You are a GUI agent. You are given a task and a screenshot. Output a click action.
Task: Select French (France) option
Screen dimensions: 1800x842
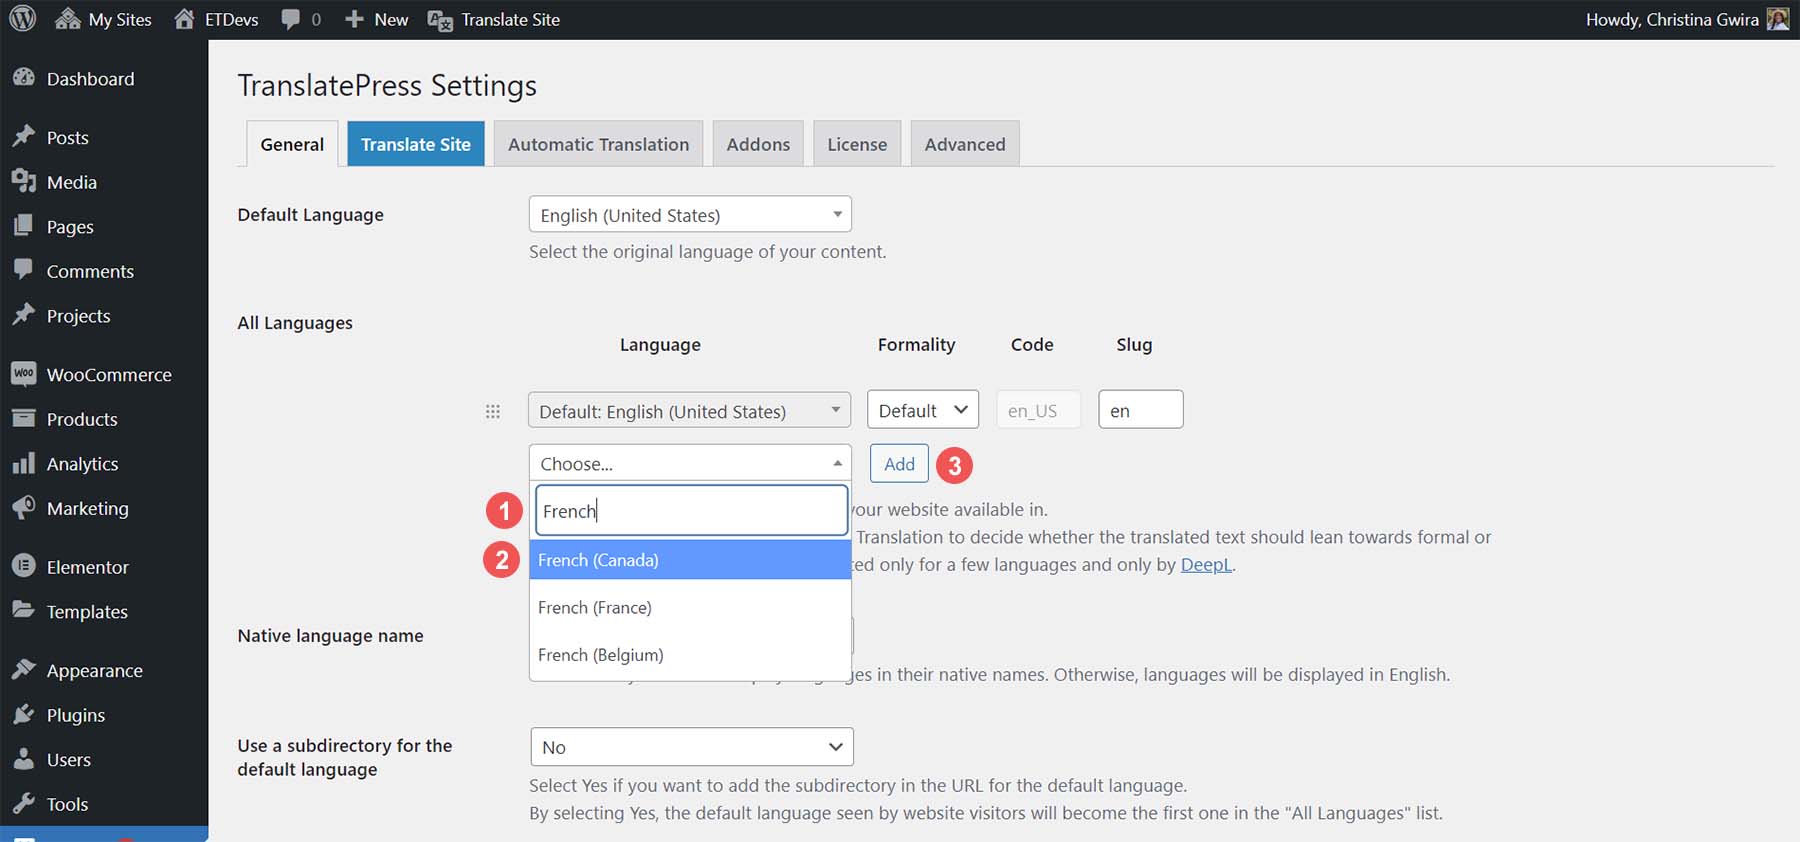coord(690,607)
